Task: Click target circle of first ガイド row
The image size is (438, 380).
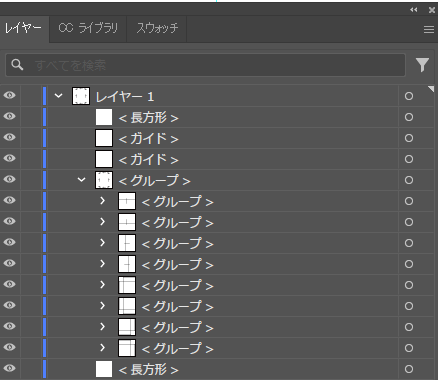Action: pyautogui.click(x=409, y=138)
